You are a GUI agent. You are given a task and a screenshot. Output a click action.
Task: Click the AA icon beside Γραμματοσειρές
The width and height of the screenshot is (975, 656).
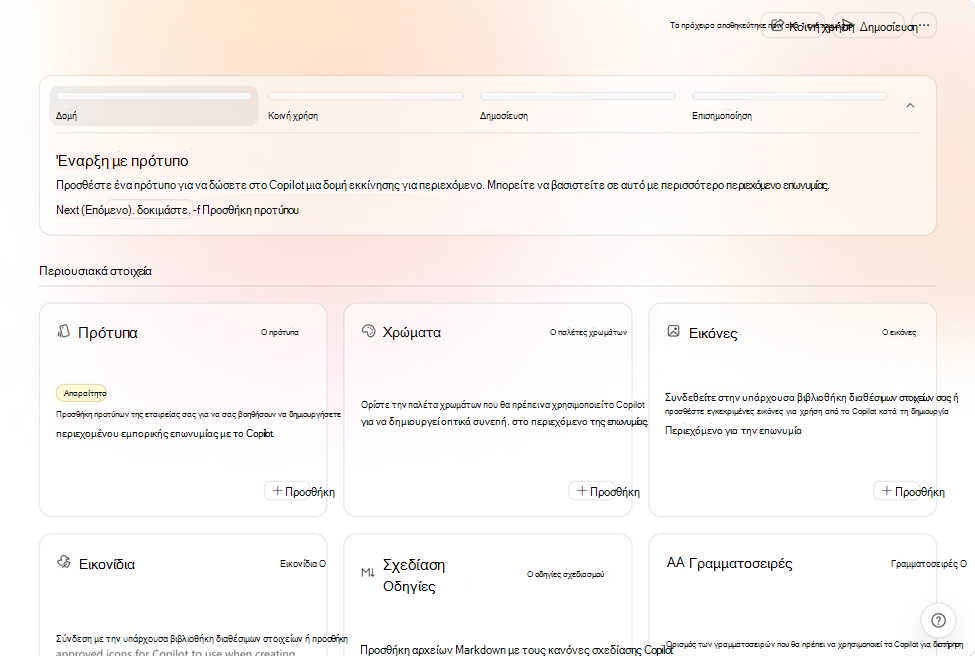coord(675,563)
